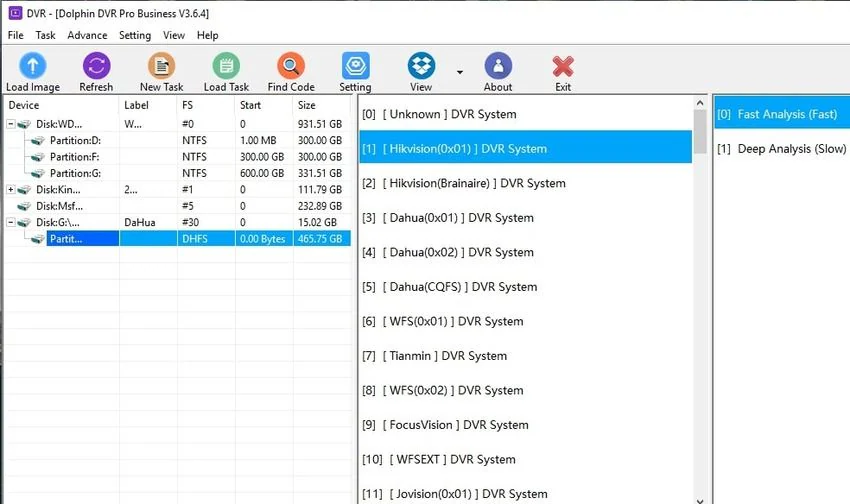850x504 pixels.
Task: Click the DVR list scrollbar thumb
Action: coord(700,131)
